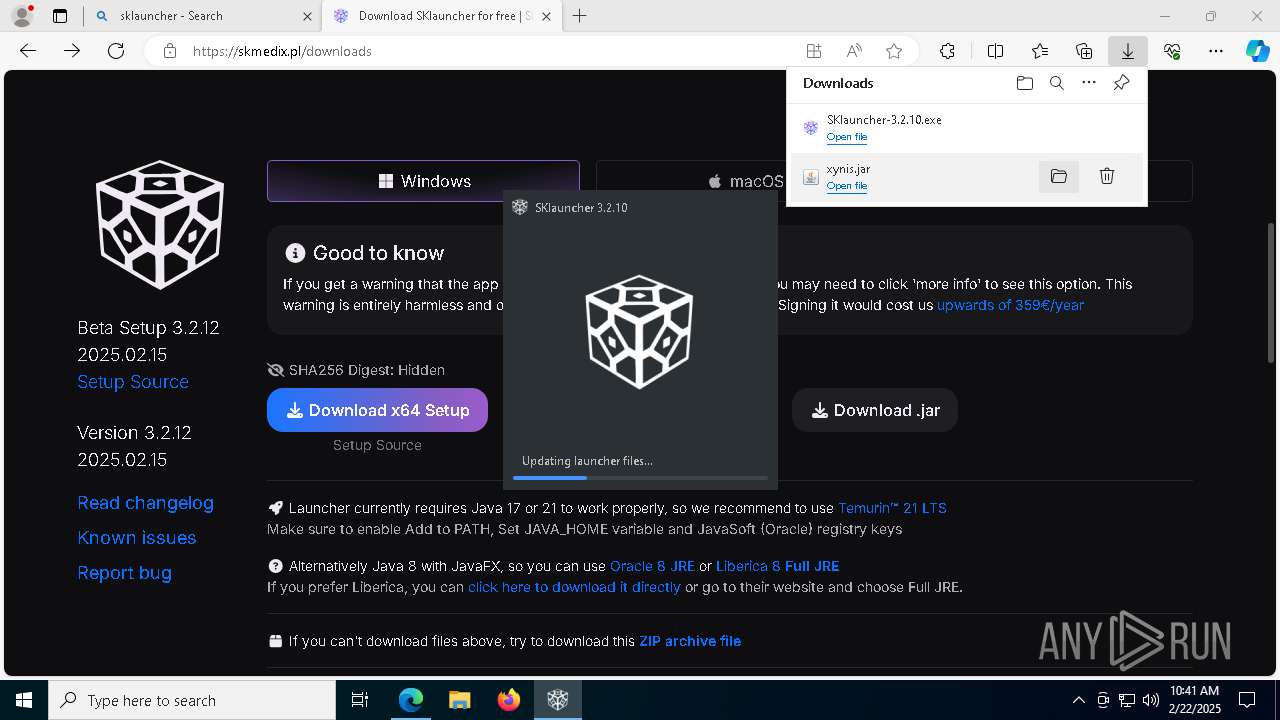Click SKlauncher logo on webpage

pyautogui.click(x=160, y=225)
